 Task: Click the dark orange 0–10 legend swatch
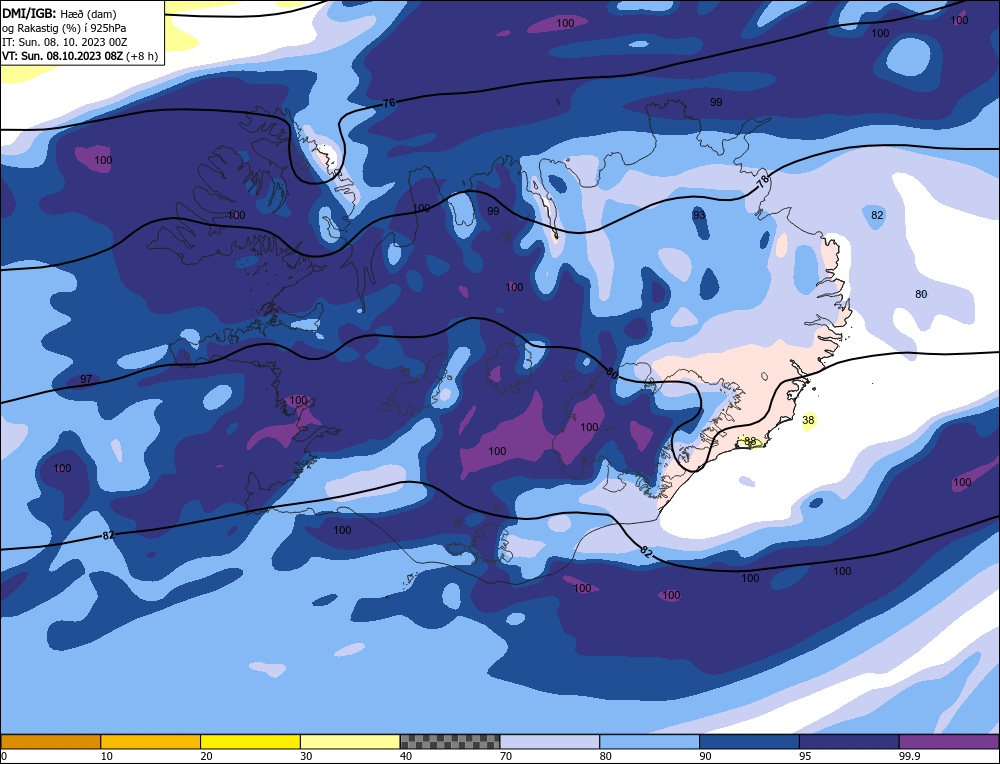point(50,741)
